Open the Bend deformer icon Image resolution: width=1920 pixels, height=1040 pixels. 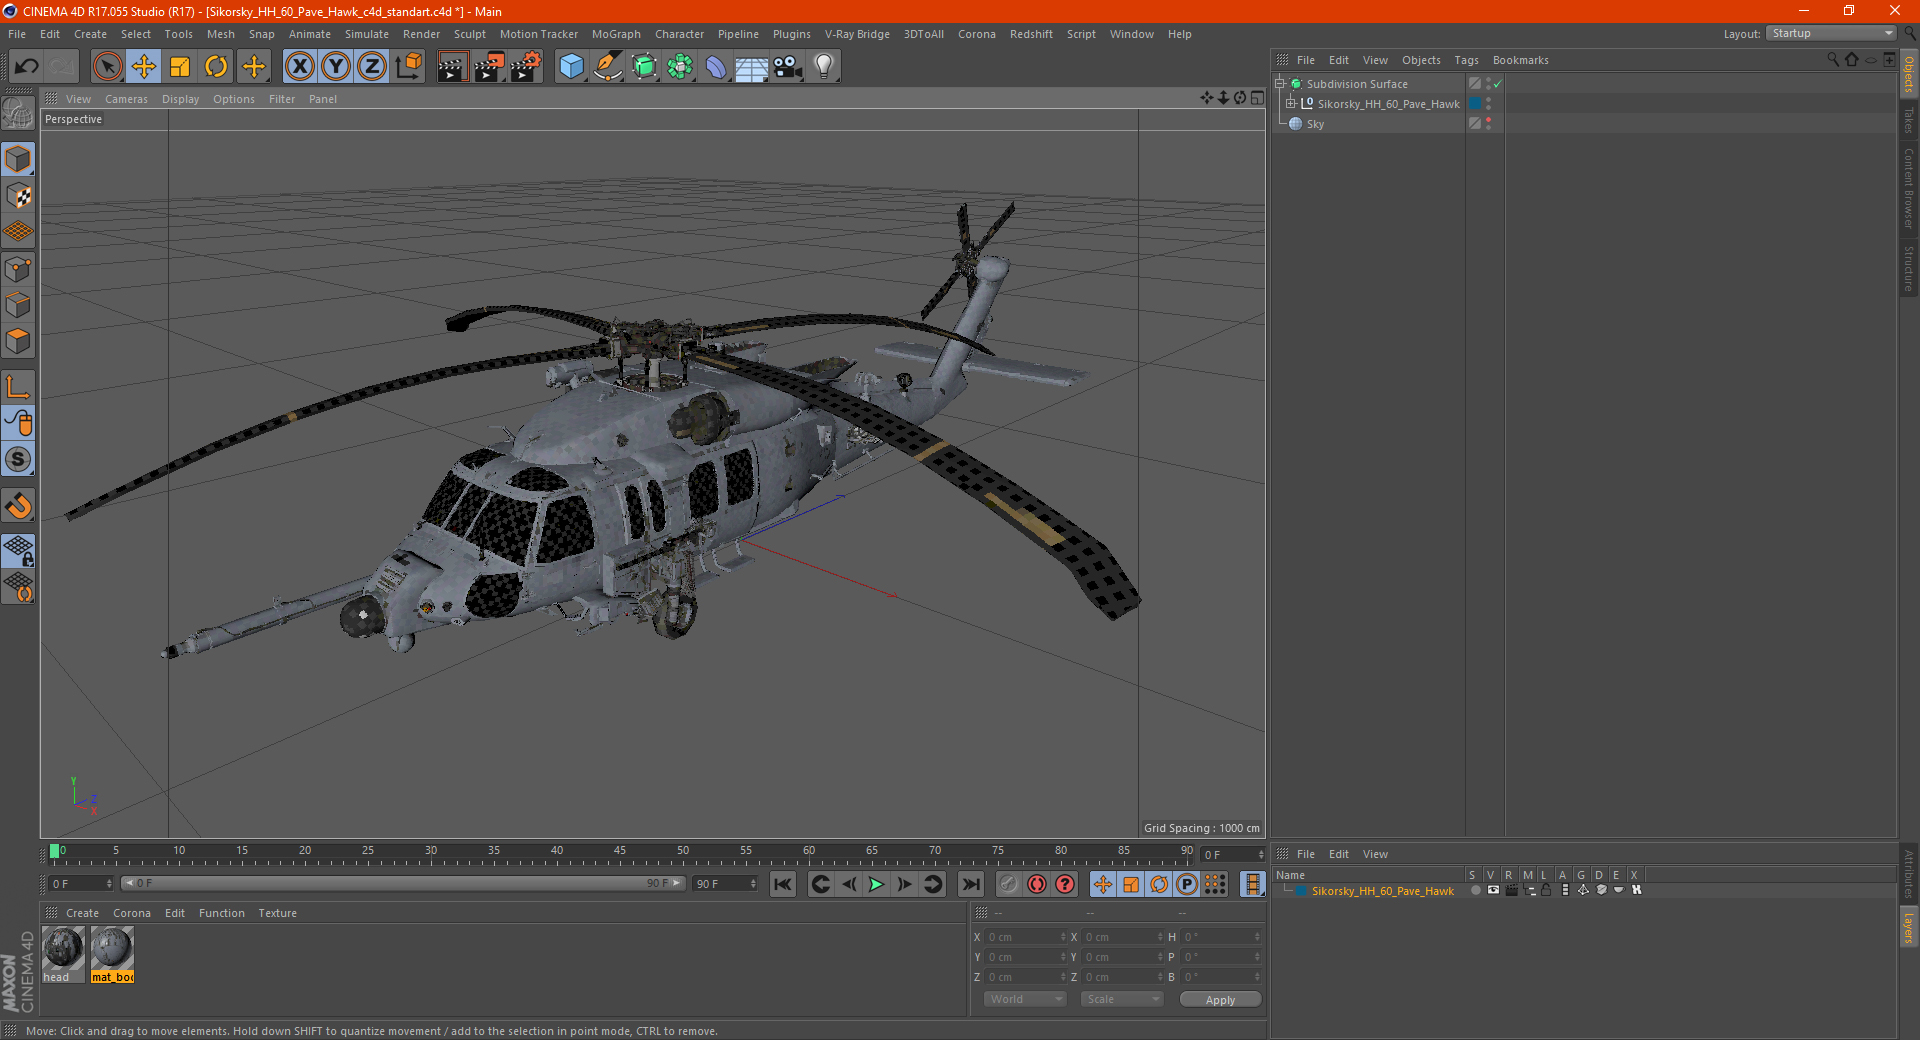[716, 67]
